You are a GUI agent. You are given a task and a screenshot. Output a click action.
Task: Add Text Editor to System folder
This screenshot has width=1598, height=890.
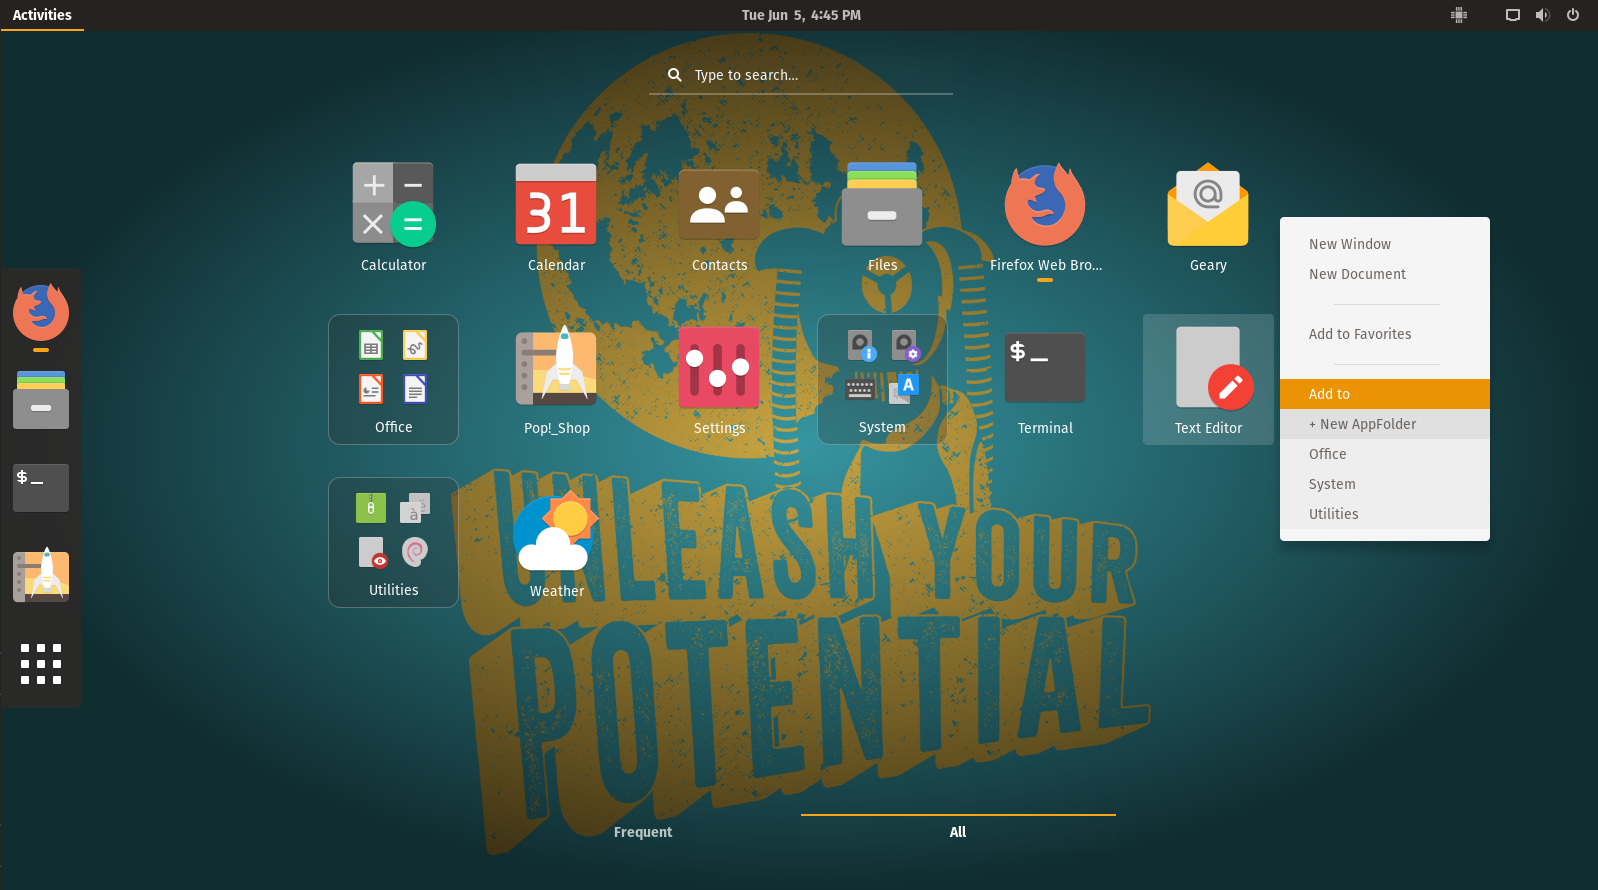pyautogui.click(x=1385, y=484)
